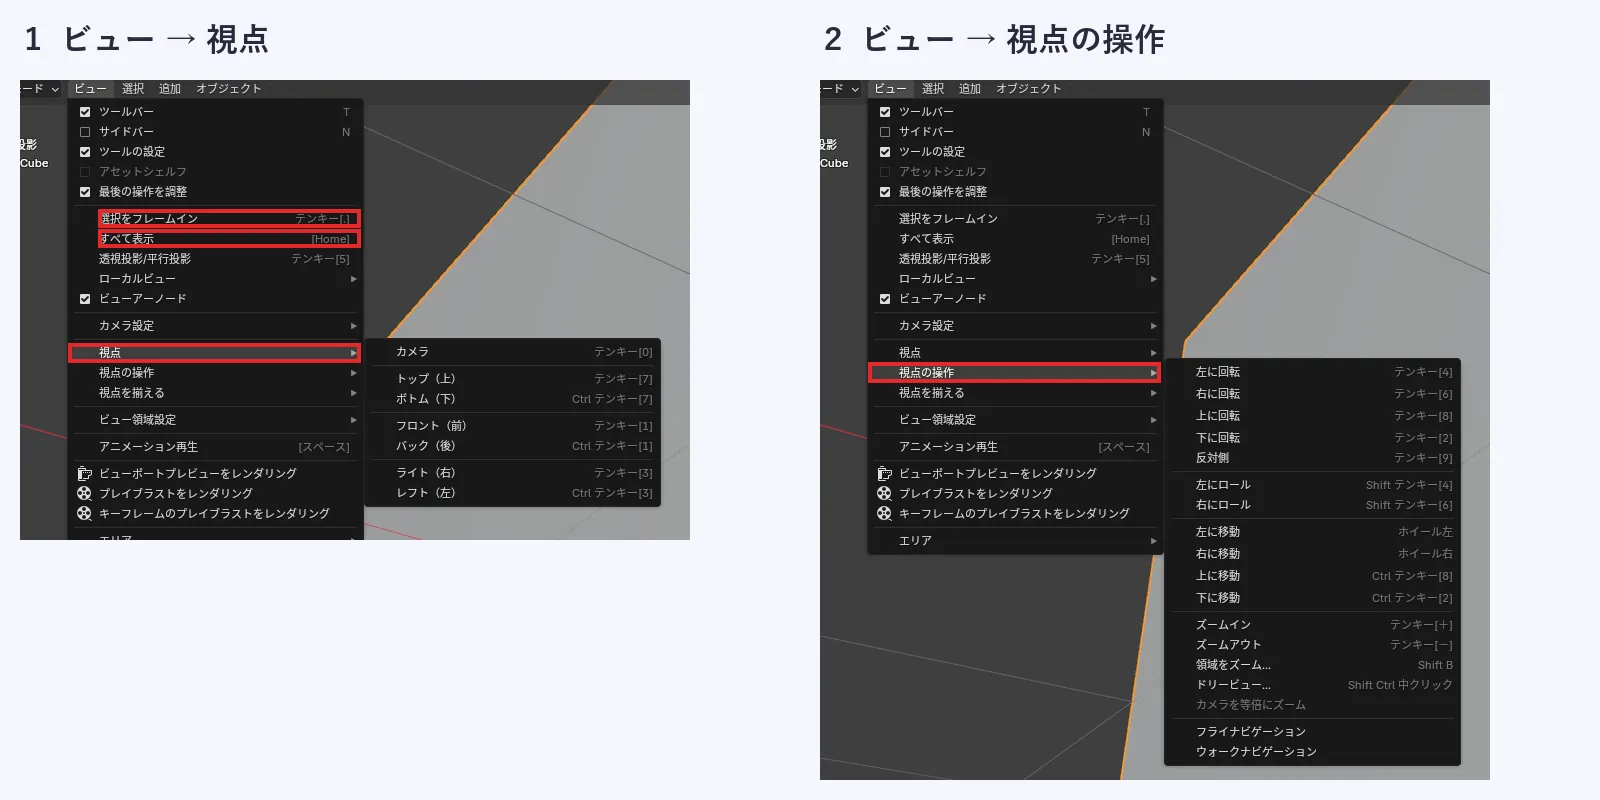
Task: Choose フロント (前) viewpoint
Action: (x=513, y=426)
